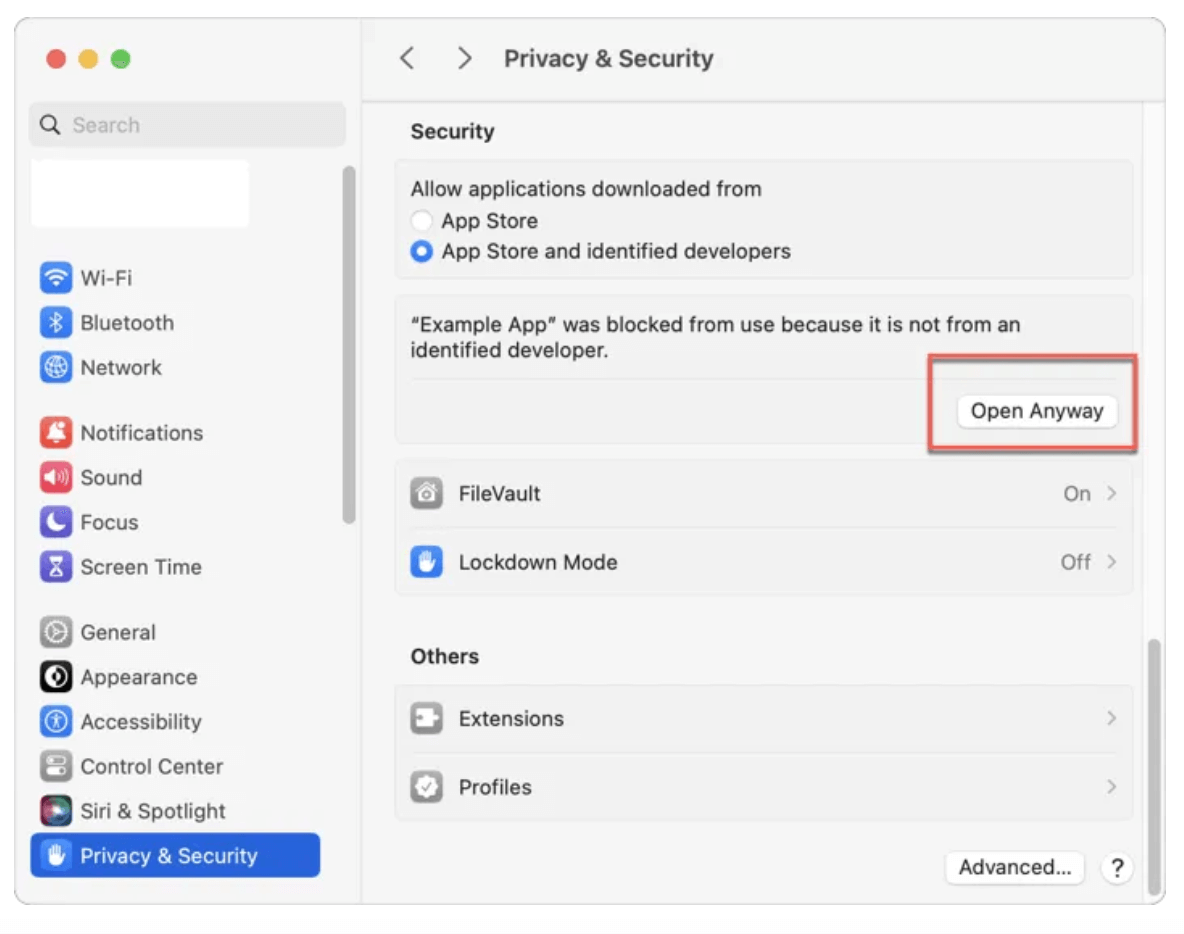Screen dimensions: 1184x934
Task: Open Bluetooth settings via its icon
Action: click(56, 323)
